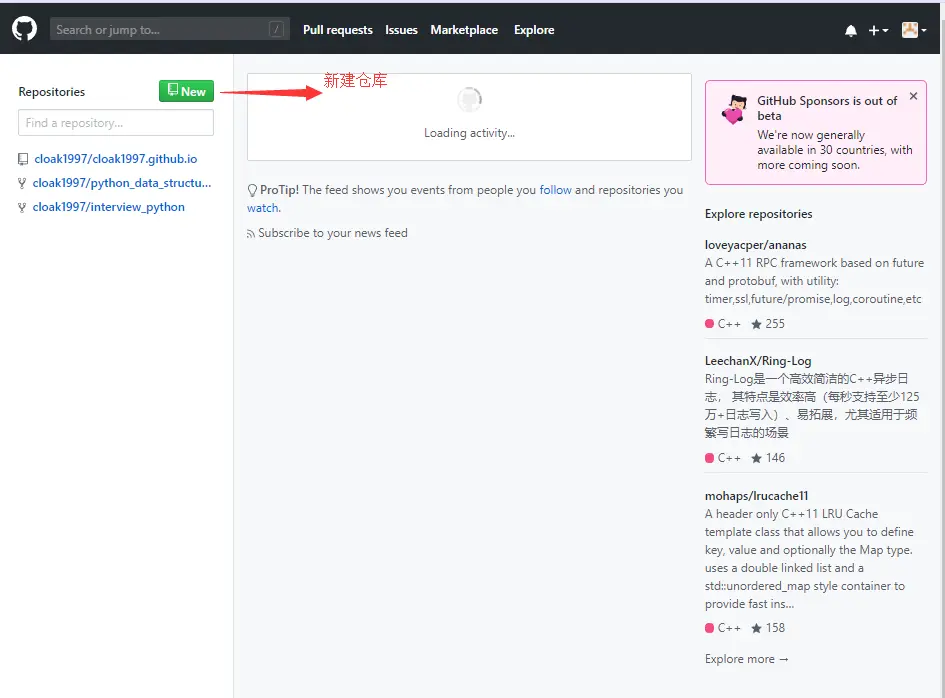Viewport: 945px width, 698px height.
Task: Click the GitHub Sponsors mascot image
Action: (x=735, y=110)
